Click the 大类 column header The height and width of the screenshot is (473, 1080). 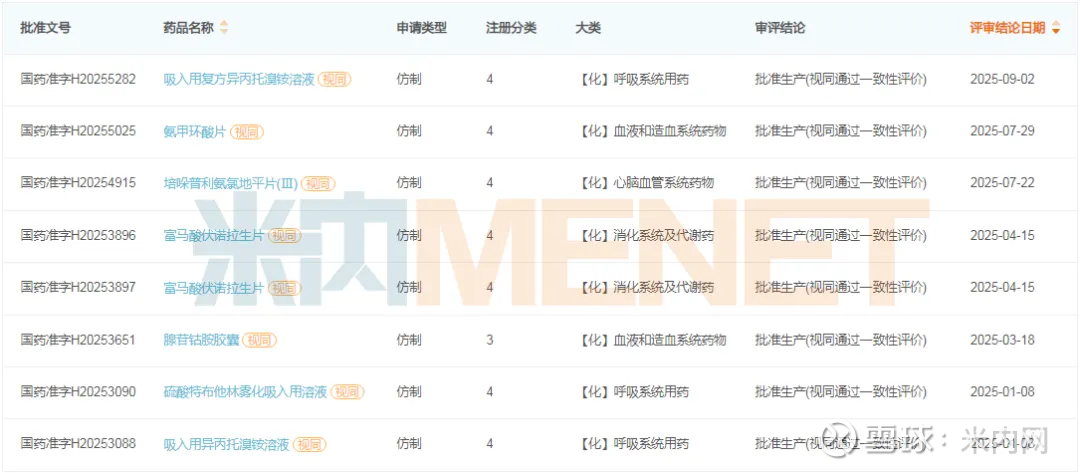(x=588, y=28)
